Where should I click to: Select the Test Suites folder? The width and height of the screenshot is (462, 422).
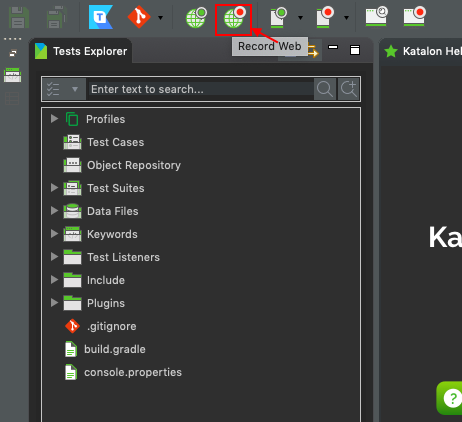click(104, 188)
